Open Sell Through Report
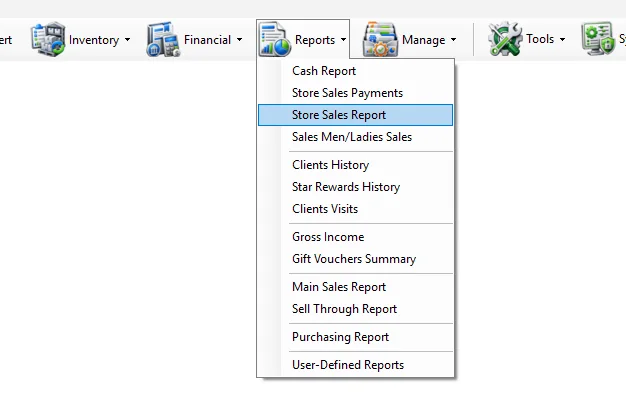626x417 pixels. pos(355,309)
